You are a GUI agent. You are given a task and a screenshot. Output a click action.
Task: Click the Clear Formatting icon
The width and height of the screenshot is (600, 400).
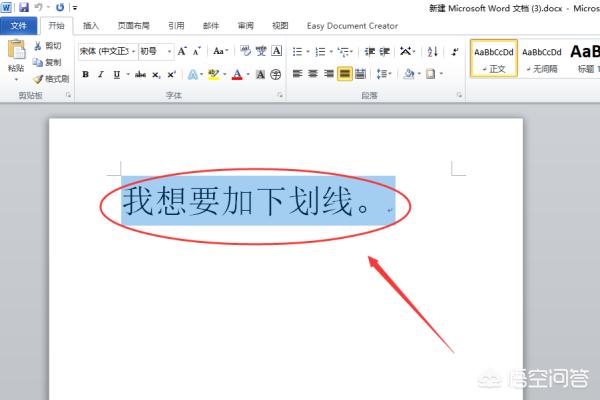click(x=245, y=51)
